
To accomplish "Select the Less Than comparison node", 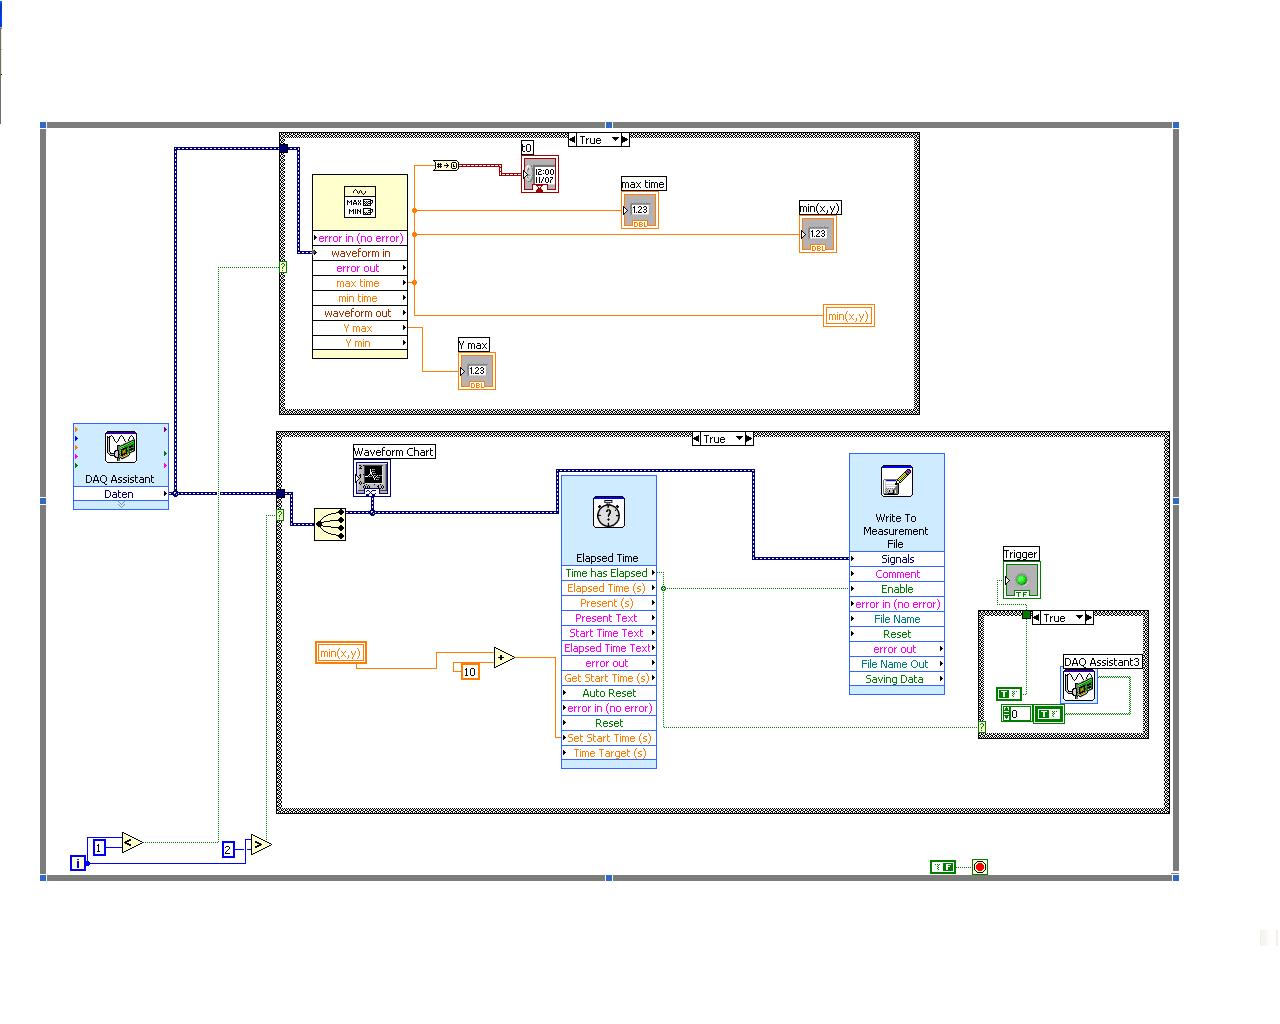I will tap(132, 843).
